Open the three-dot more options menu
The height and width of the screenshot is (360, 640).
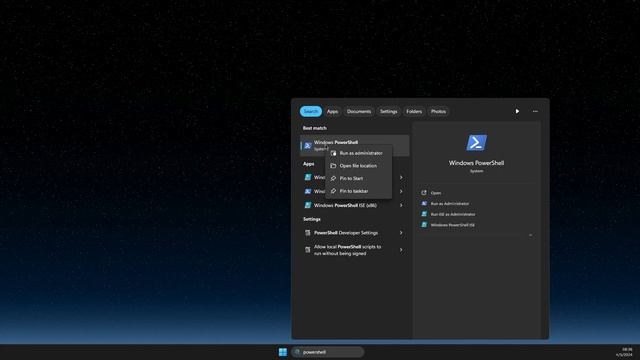[x=535, y=111]
